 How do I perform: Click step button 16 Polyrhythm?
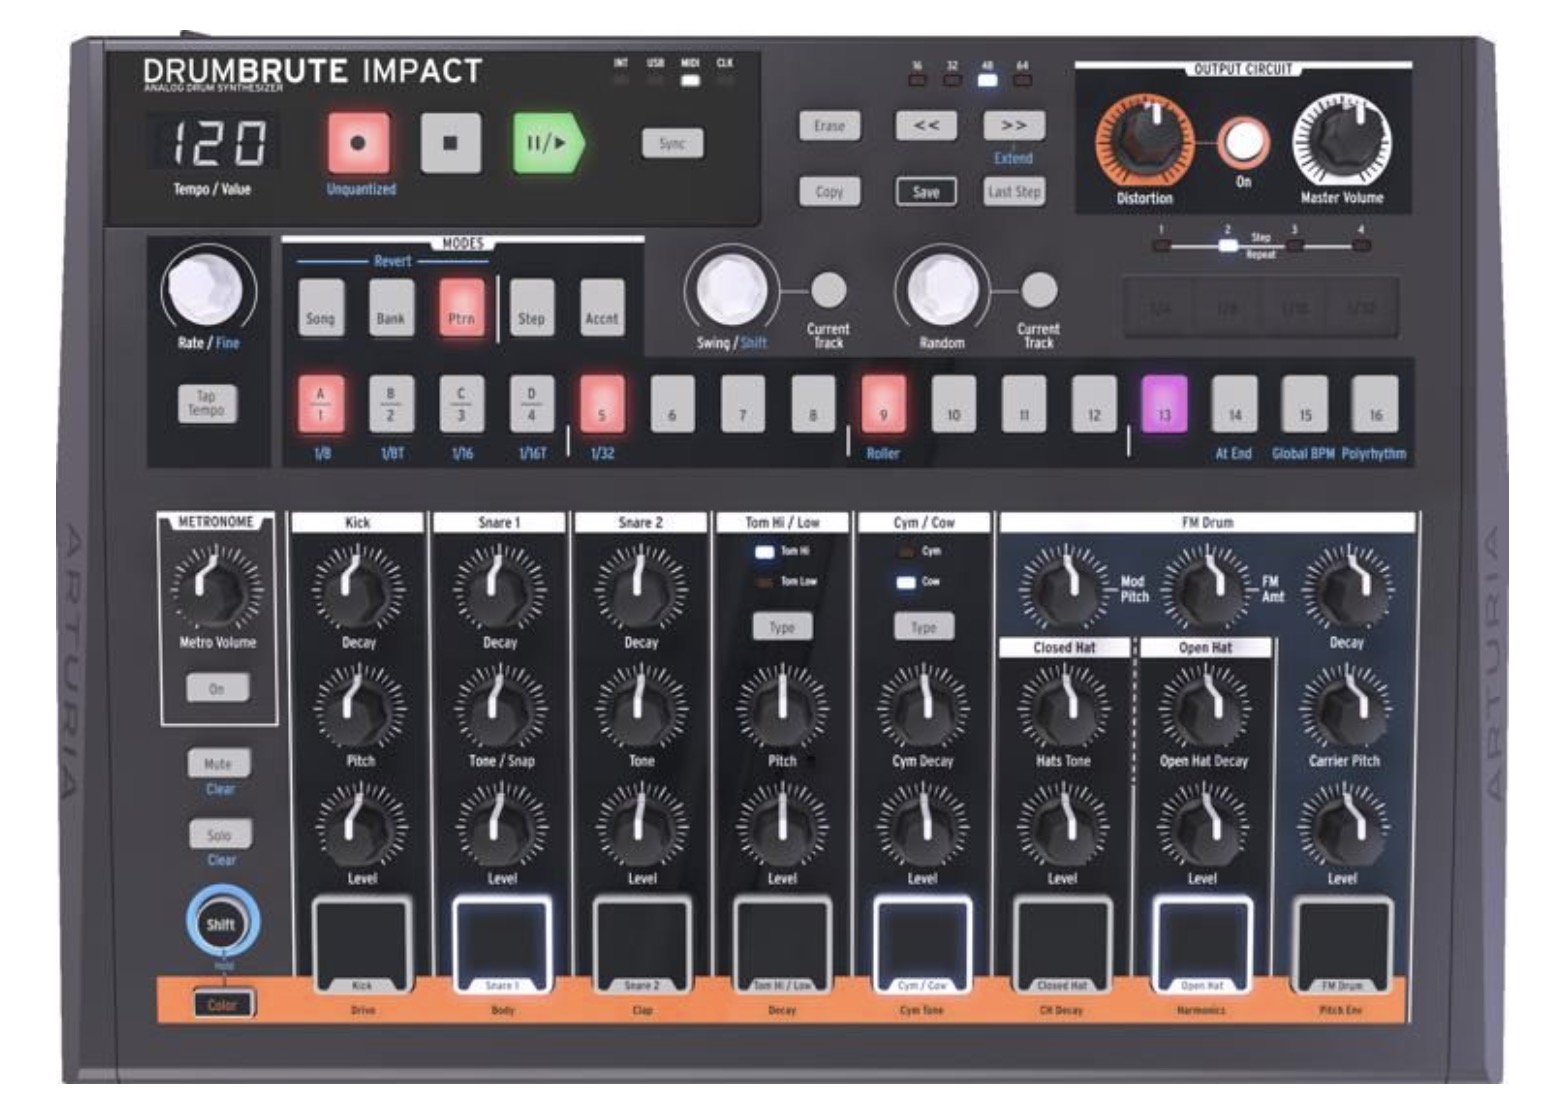1376,404
